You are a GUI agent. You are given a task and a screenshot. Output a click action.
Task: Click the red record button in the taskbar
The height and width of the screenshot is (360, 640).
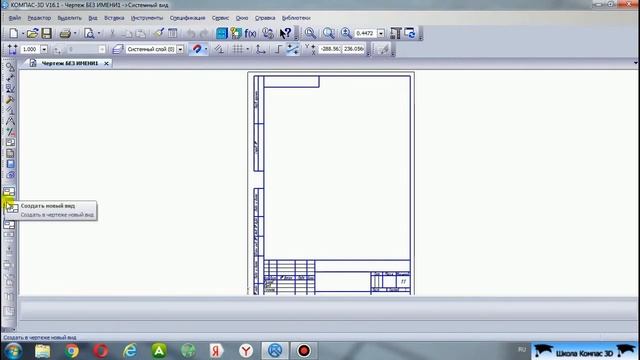pyautogui.click(x=304, y=351)
